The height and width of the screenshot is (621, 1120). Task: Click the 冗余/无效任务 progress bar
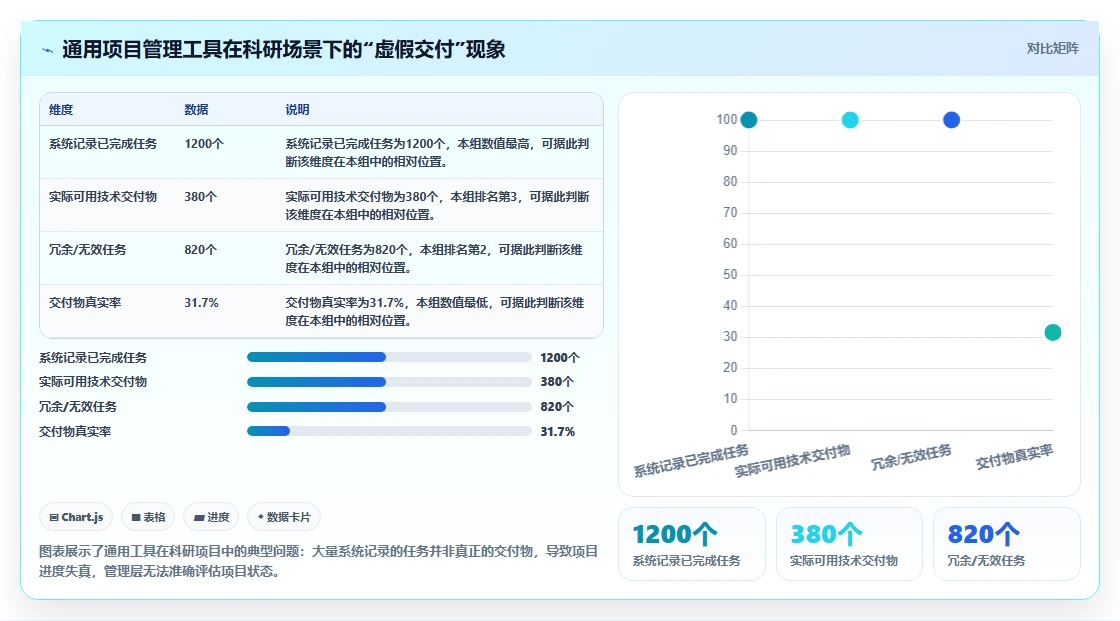389,407
